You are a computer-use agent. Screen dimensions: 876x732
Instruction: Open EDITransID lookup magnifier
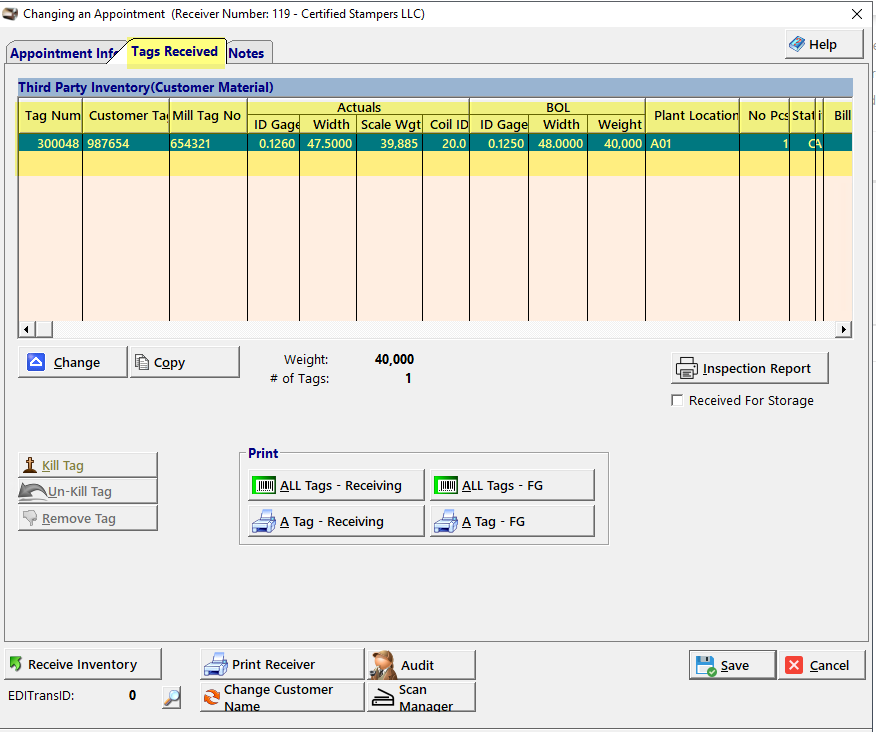point(172,697)
